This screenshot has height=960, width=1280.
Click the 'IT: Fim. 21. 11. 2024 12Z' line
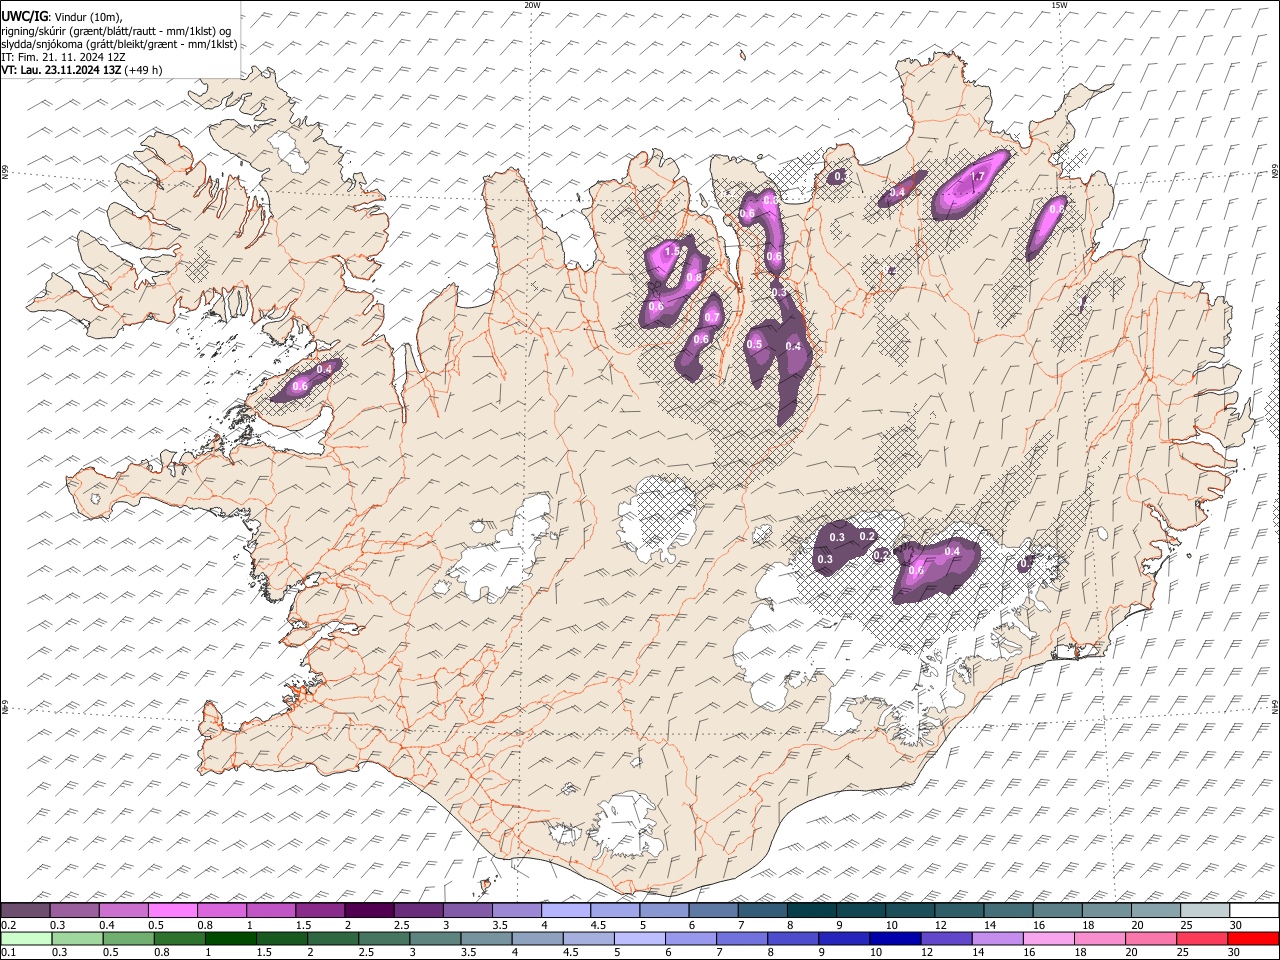pyautogui.click(x=64, y=57)
